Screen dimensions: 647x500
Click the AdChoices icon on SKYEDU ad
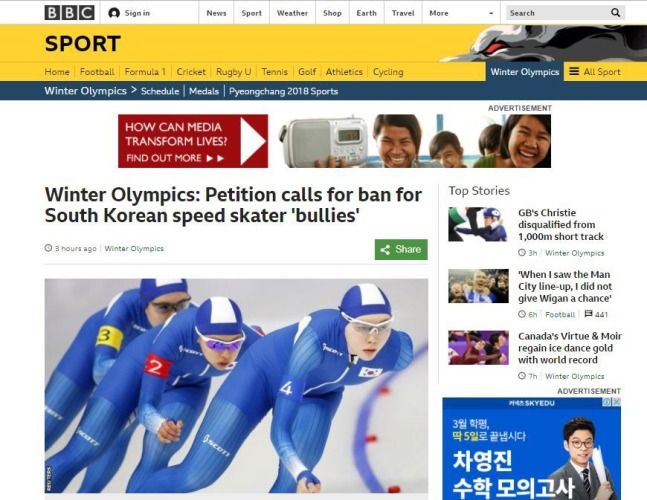(607, 402)
